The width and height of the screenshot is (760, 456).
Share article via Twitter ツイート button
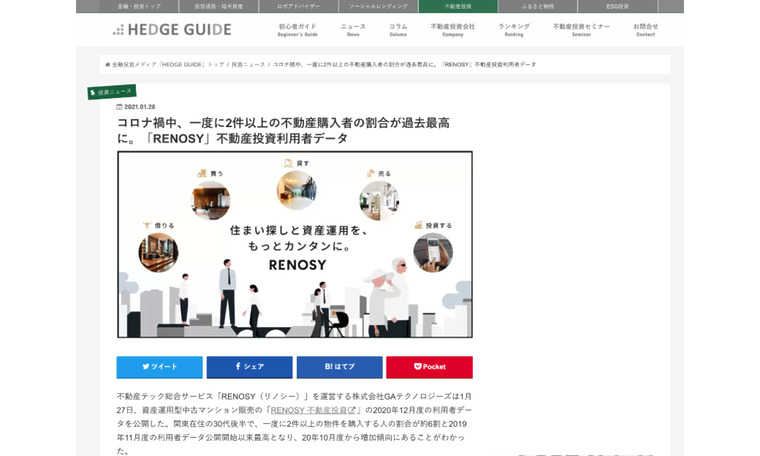coord(159,367)
